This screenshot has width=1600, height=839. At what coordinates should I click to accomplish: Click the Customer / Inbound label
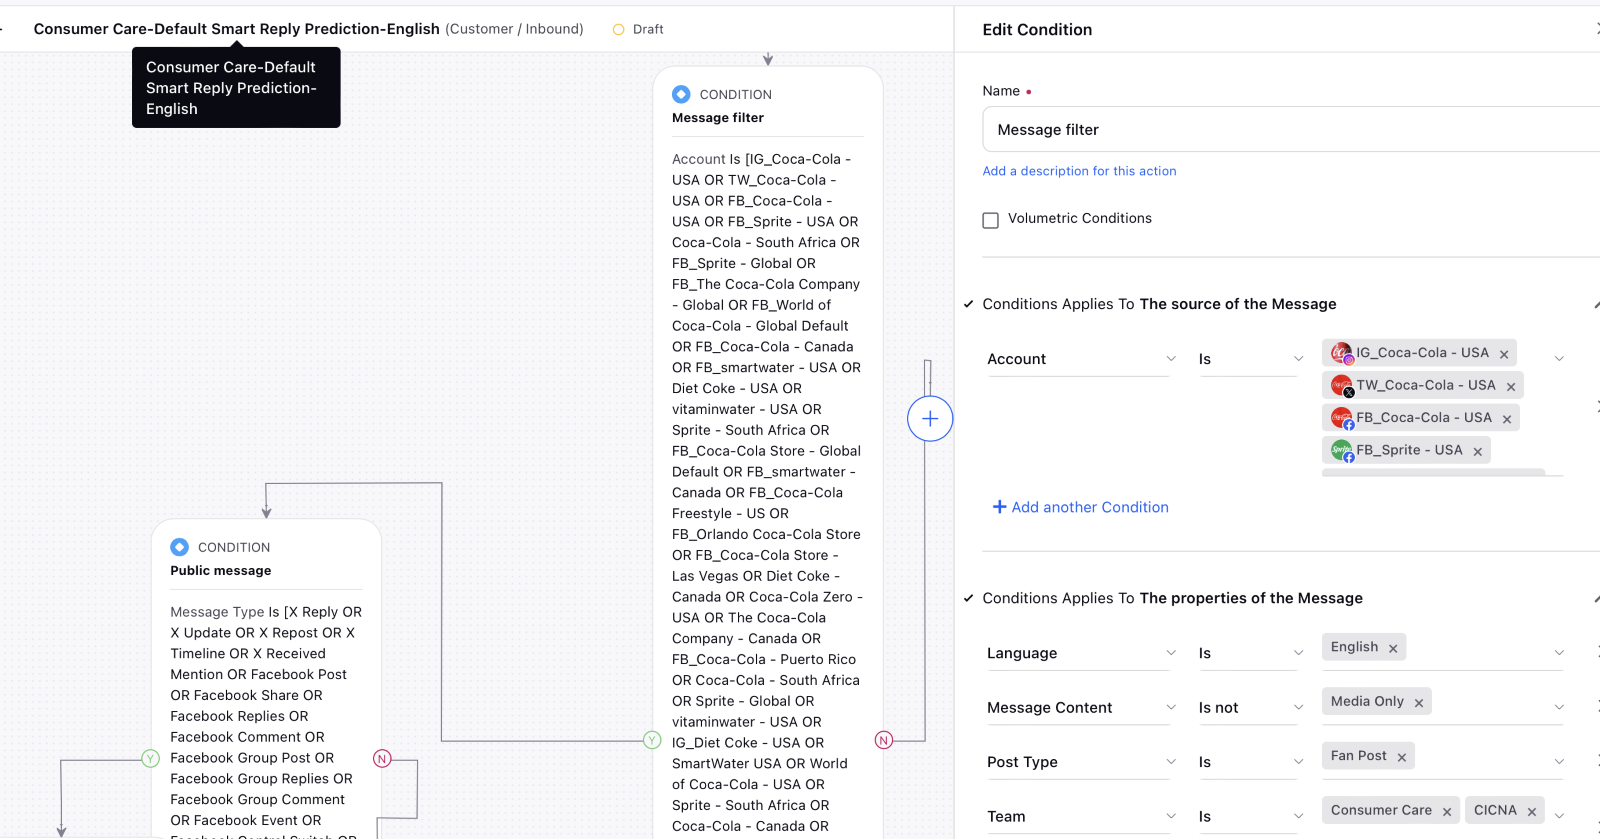pyautogui.click(x=514, y=29)
